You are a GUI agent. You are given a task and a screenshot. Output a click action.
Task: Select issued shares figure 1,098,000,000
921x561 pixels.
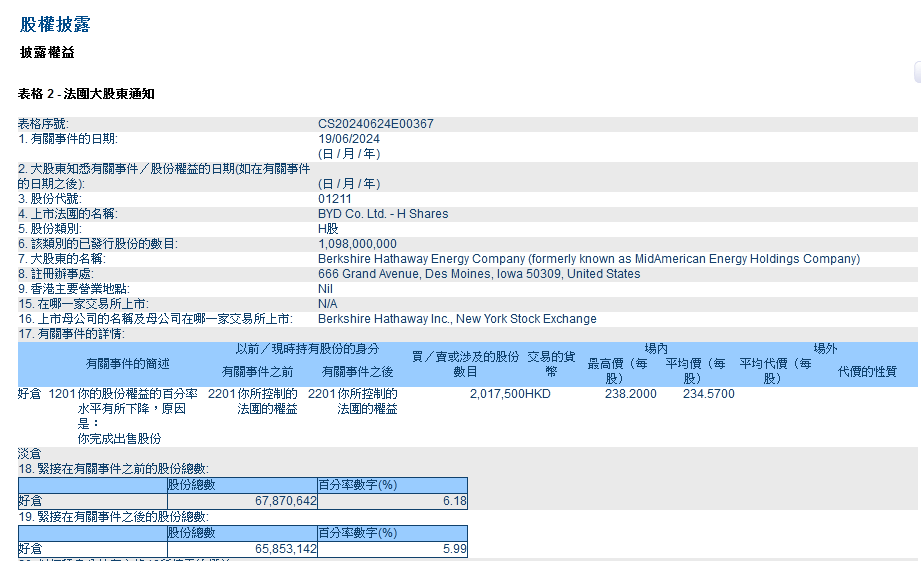pyautogui.click(x=357, y=244)
